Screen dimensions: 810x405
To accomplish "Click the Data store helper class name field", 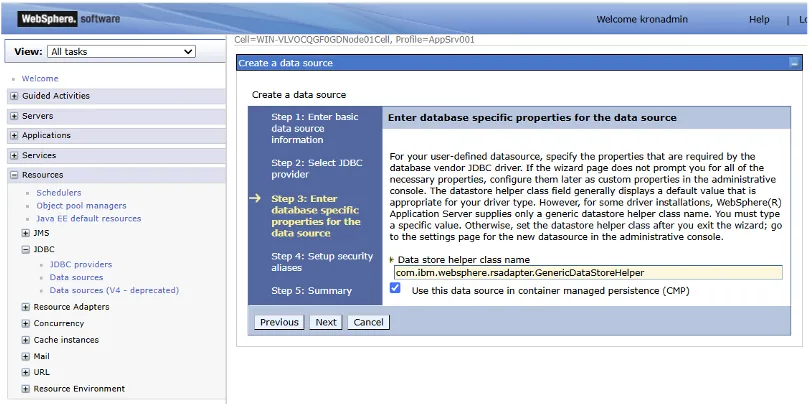I will [x=588, y=273].
